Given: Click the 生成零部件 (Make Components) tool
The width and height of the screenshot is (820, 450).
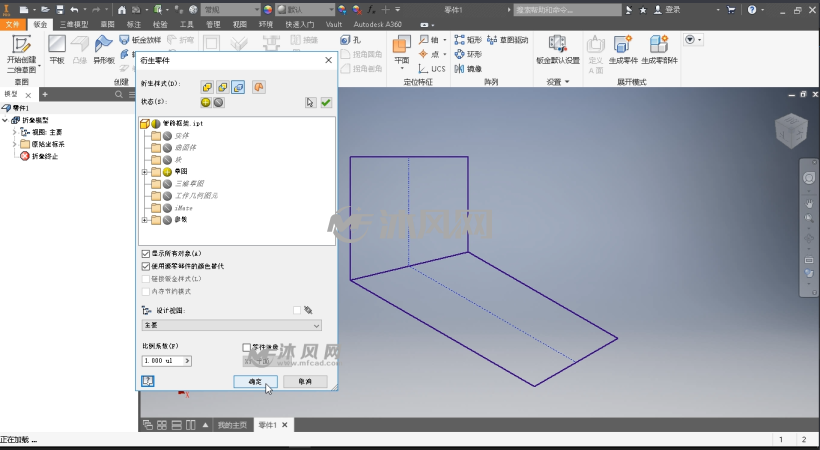Looking at the screenshot, I should point(659,50).
